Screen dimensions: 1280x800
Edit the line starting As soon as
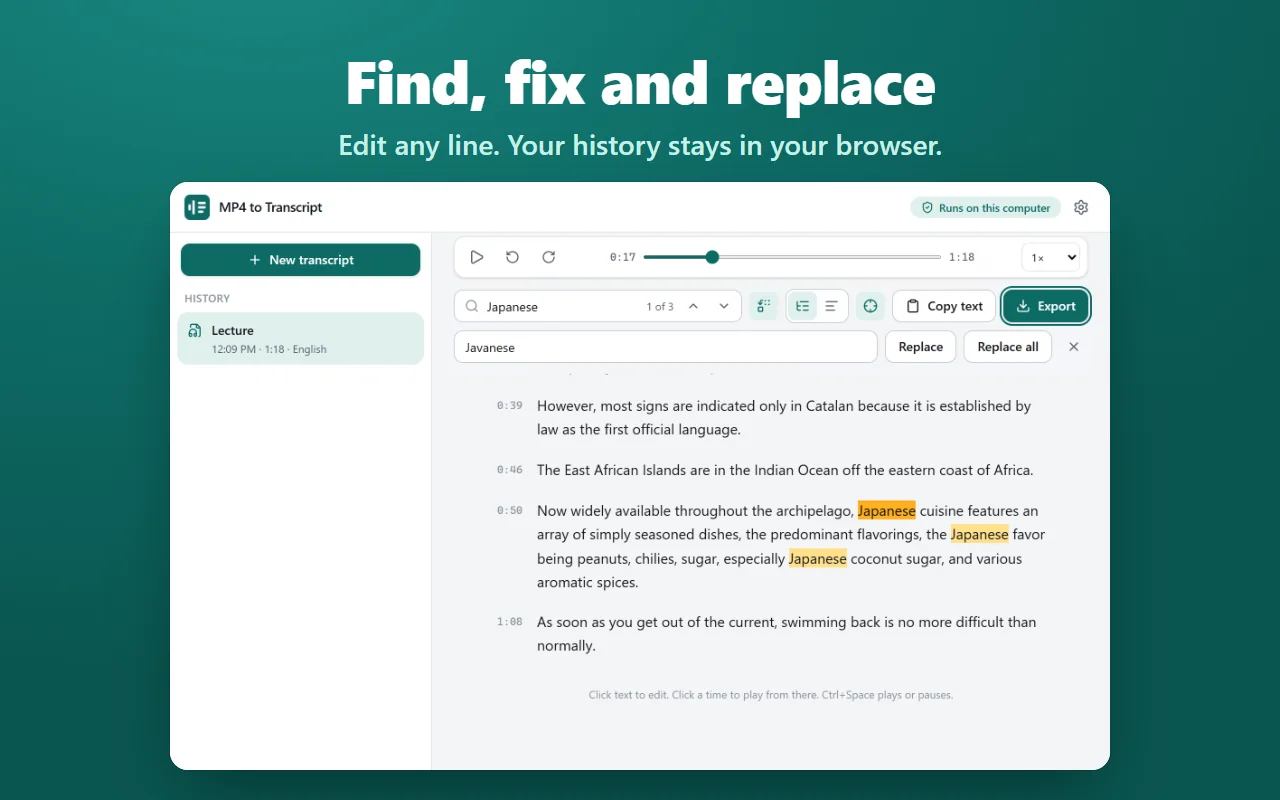click(x=787, y=634)
